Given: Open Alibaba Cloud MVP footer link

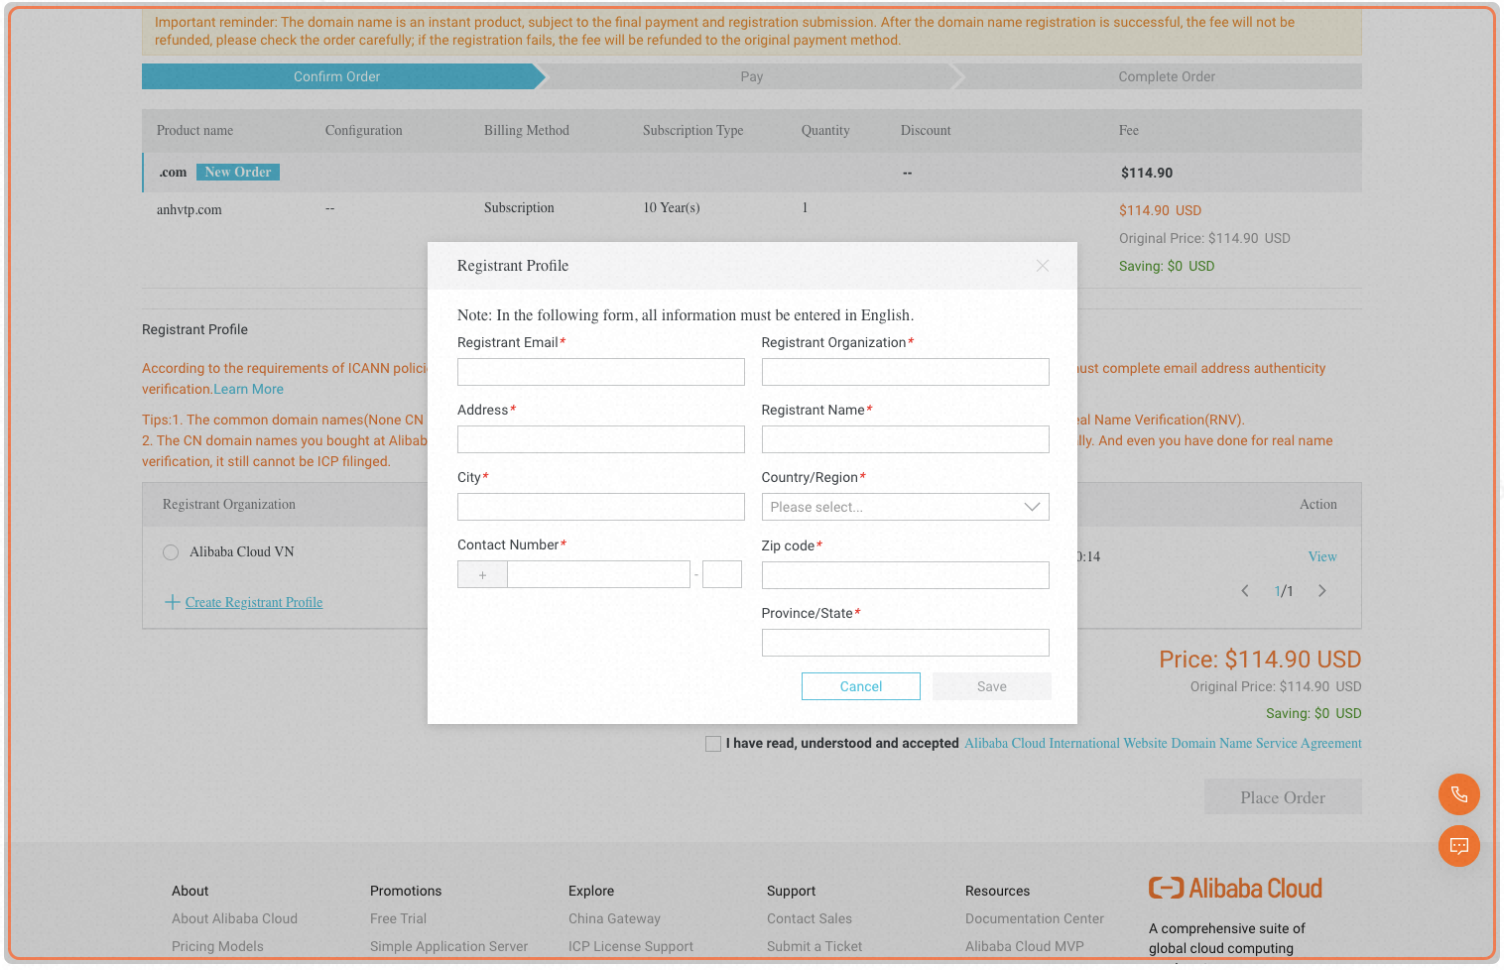Looking at the screenshot, I should tap(1025, 947).
